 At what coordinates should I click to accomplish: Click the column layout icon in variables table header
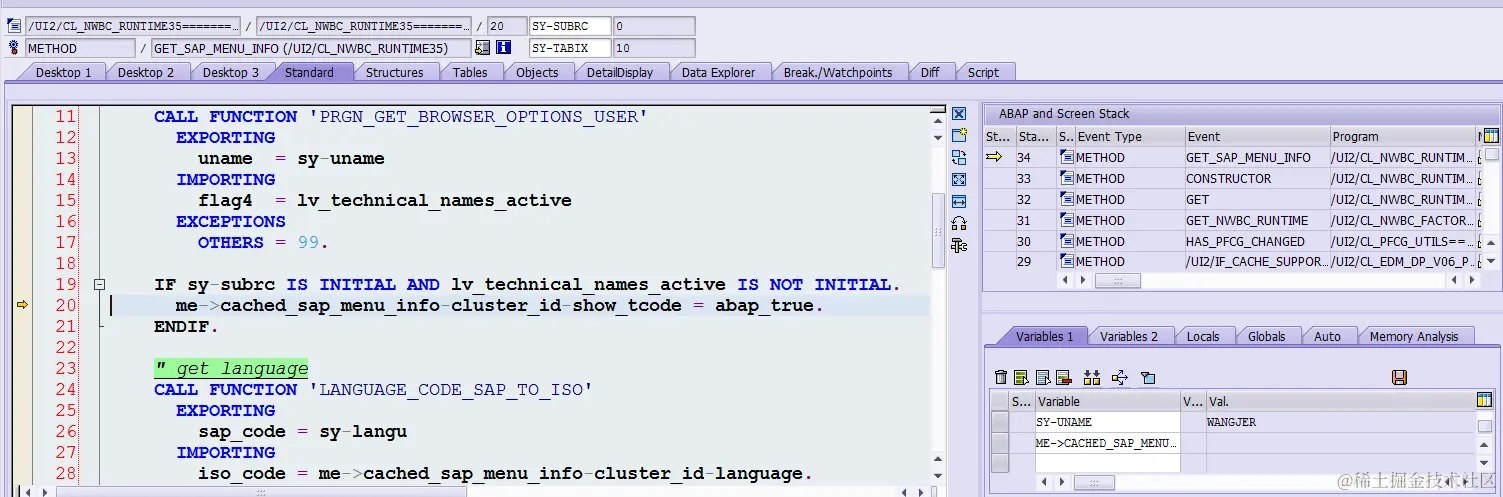tap(1485, 400)
